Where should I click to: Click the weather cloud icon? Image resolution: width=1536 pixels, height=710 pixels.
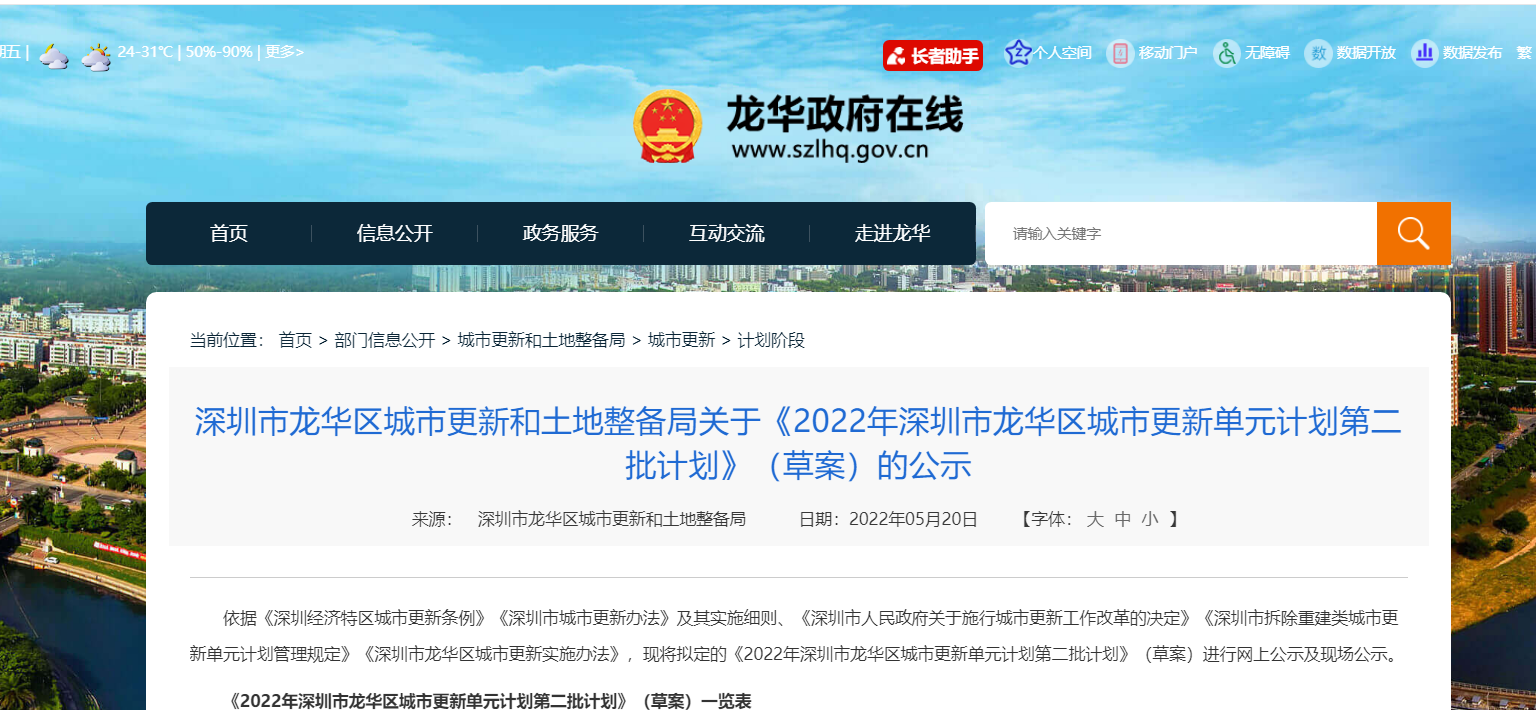click(x=54, y=57)
